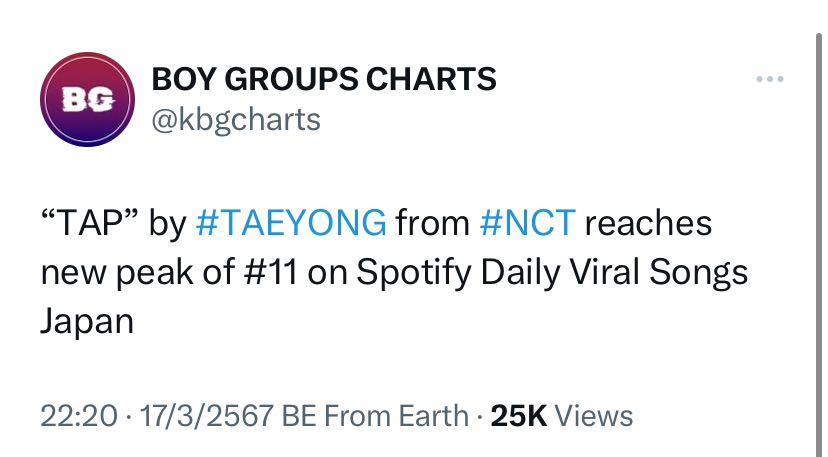The width and height of the screenshot is (828, 457).
Task: Open the BG profile avatar
Action: 87,100
